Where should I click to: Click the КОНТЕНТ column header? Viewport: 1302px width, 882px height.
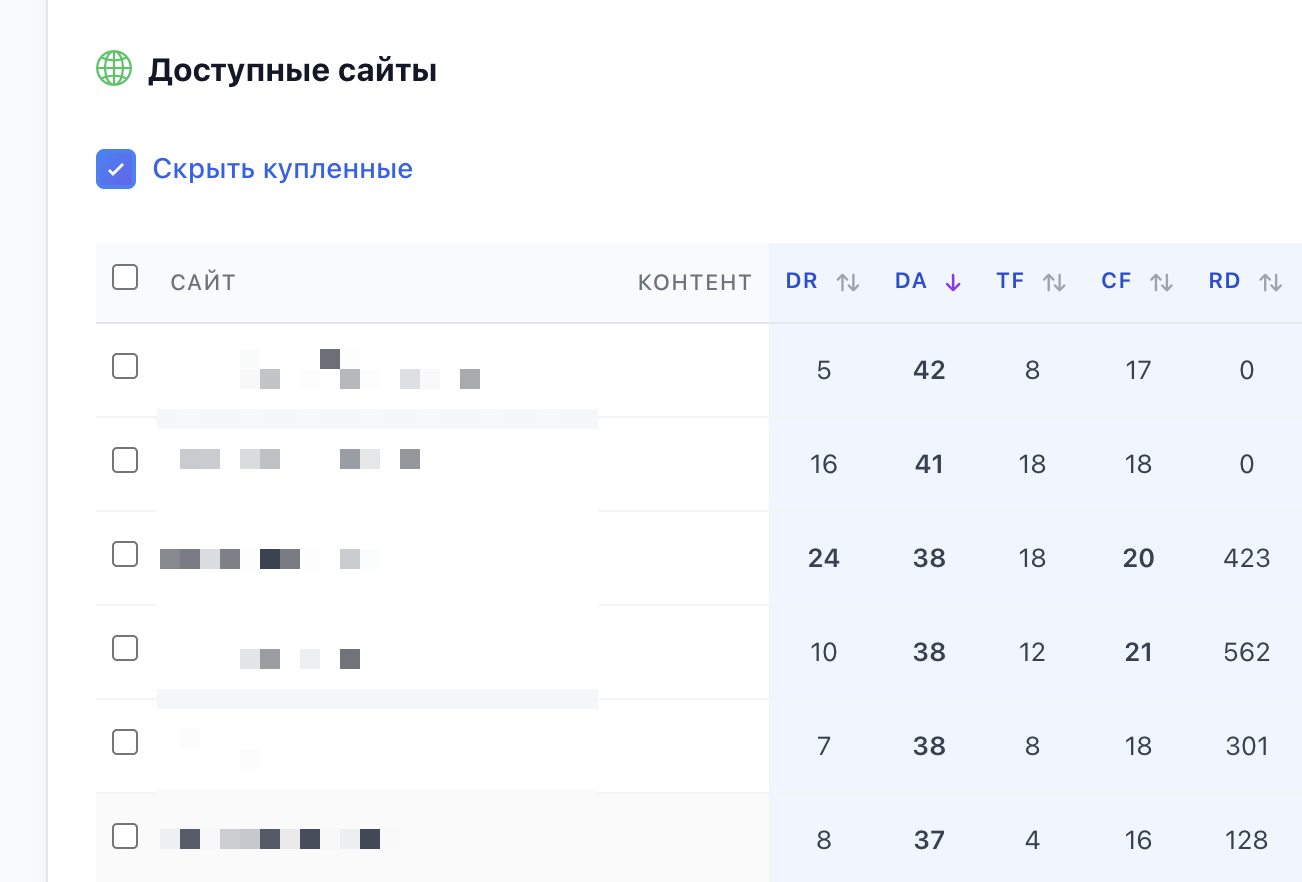[x=695, y=282]
